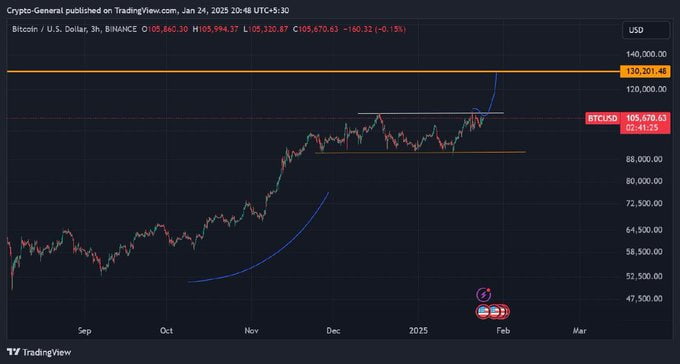Viewport: 680px width, 364px height.
Task: Click the 64,500.00 price axis label
Action: [644, 230]
